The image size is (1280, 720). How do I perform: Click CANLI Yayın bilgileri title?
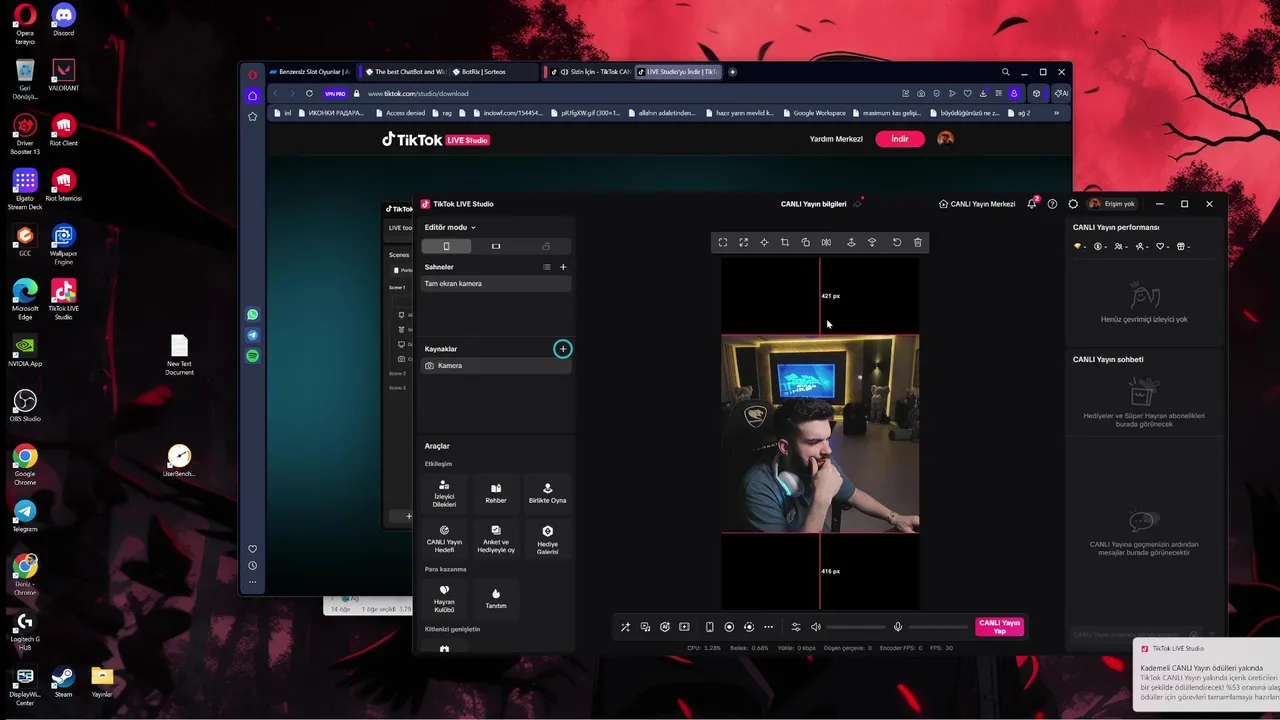(x=813, y=204)
